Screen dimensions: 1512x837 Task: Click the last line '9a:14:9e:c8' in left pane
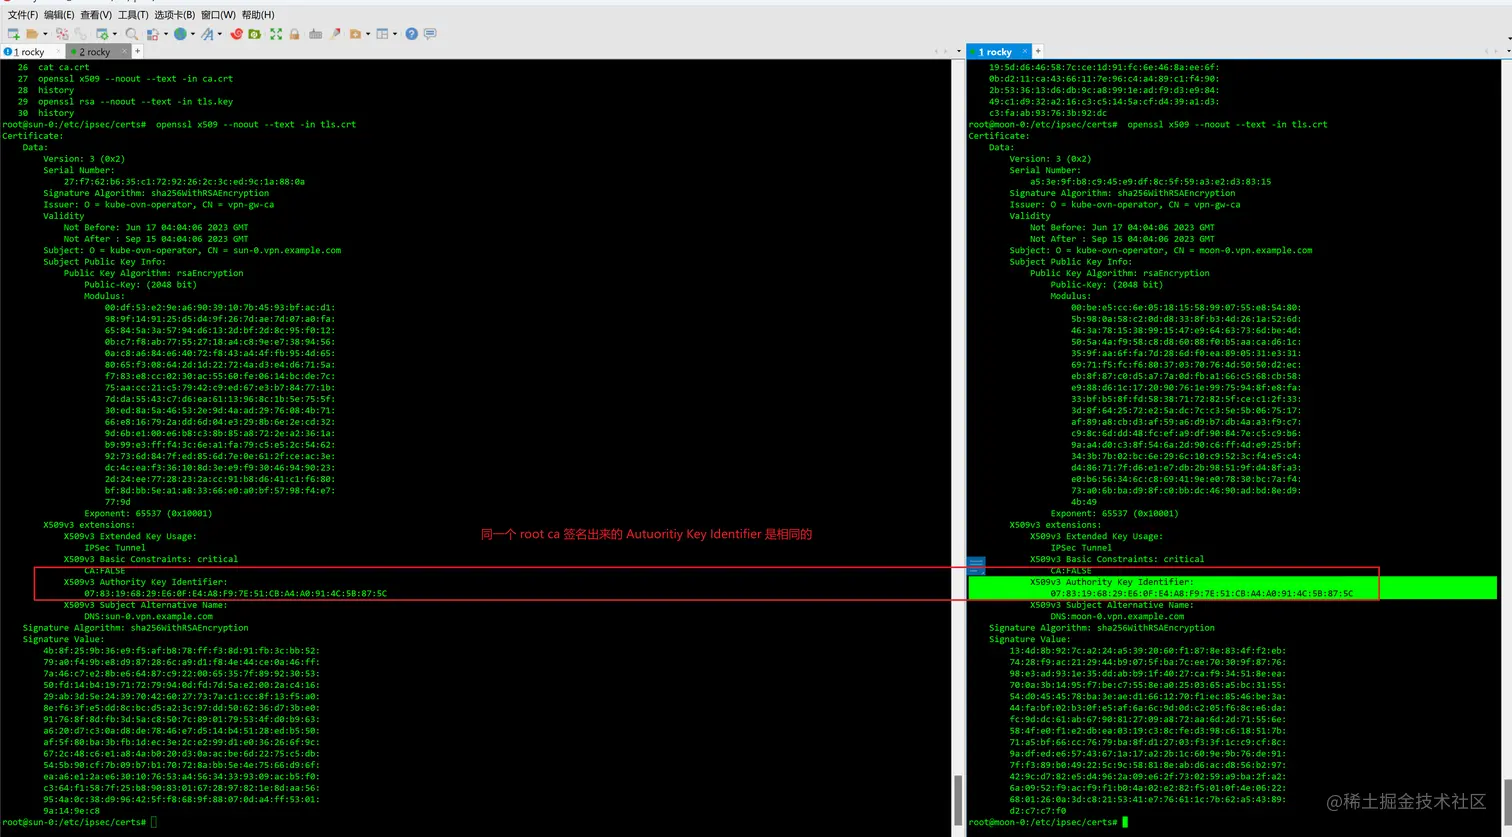pyautogui.click(x=71, y=810)
